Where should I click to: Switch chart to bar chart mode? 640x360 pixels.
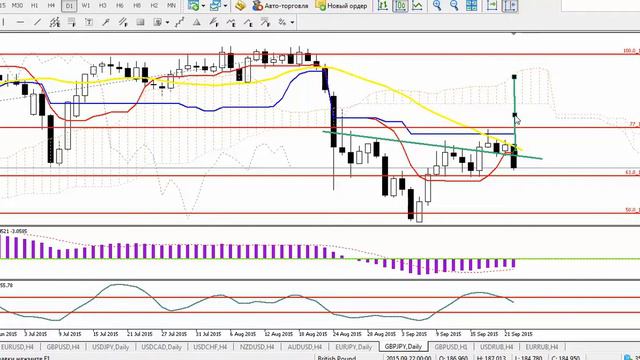click(383, 6)
